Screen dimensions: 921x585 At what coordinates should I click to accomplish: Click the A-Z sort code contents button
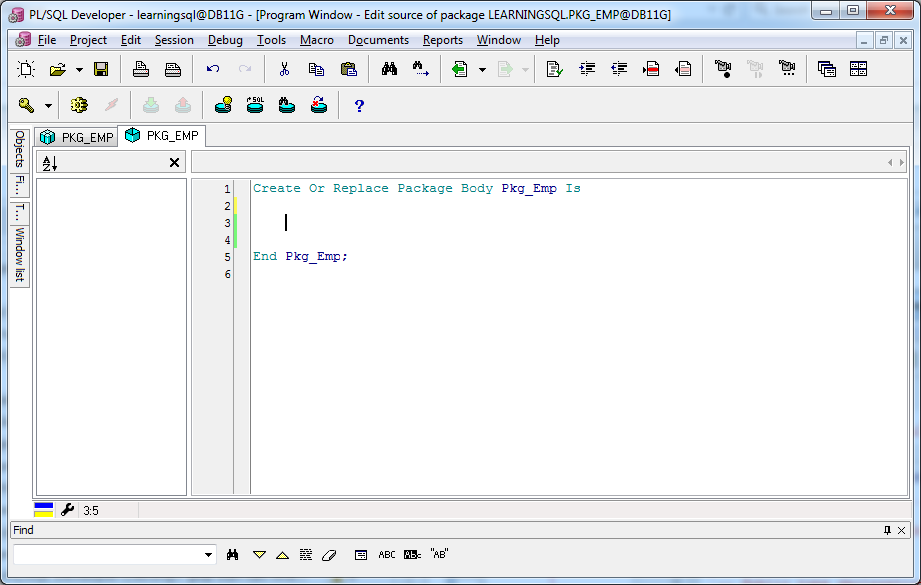coord(50,163)
